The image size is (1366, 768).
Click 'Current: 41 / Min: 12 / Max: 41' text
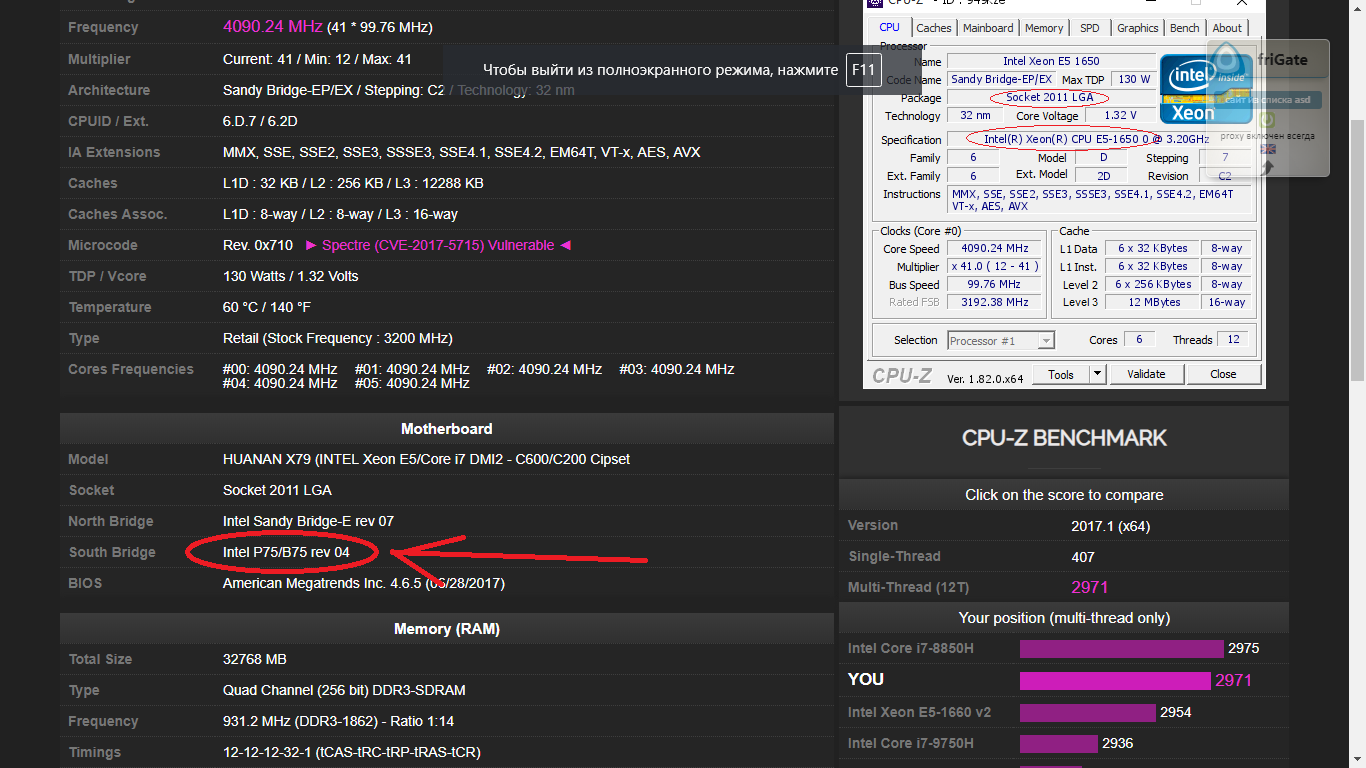point(317,59)
